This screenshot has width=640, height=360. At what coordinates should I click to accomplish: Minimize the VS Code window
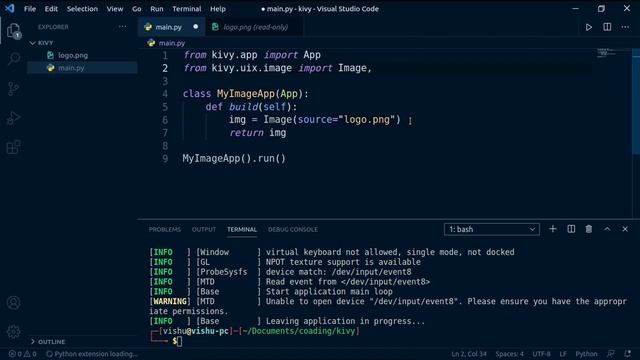pyautogui.click(x=575, y=9)
